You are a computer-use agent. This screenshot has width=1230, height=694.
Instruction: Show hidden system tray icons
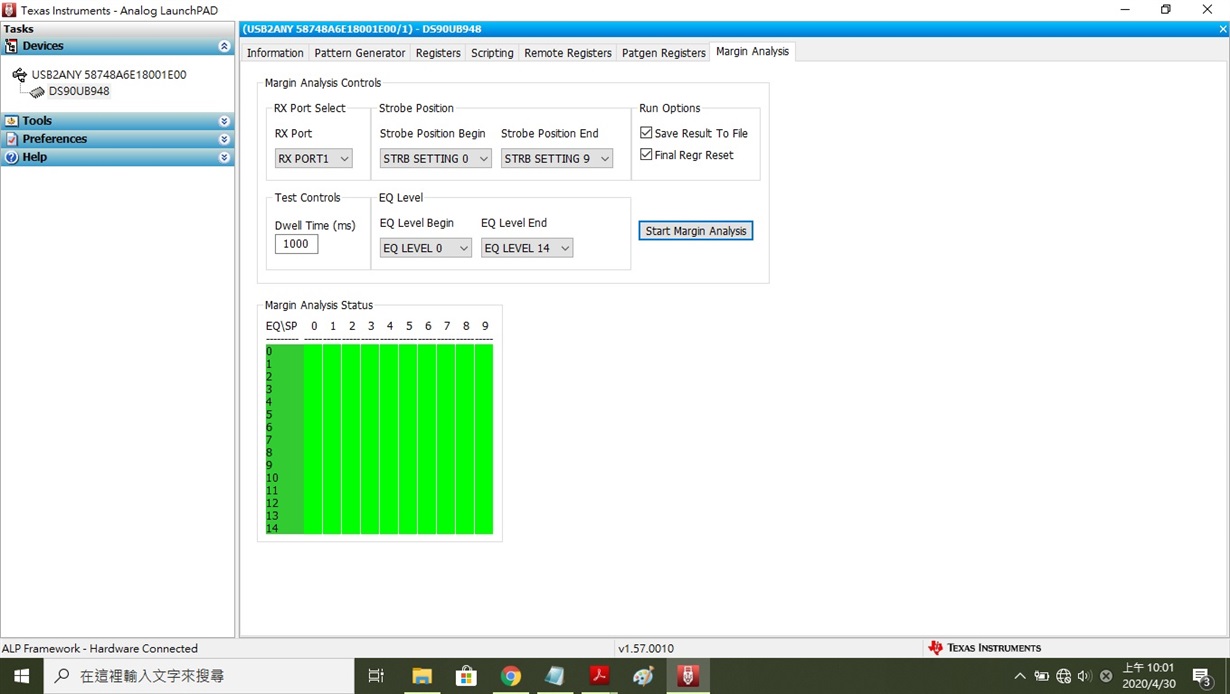tap(1019, 676)
